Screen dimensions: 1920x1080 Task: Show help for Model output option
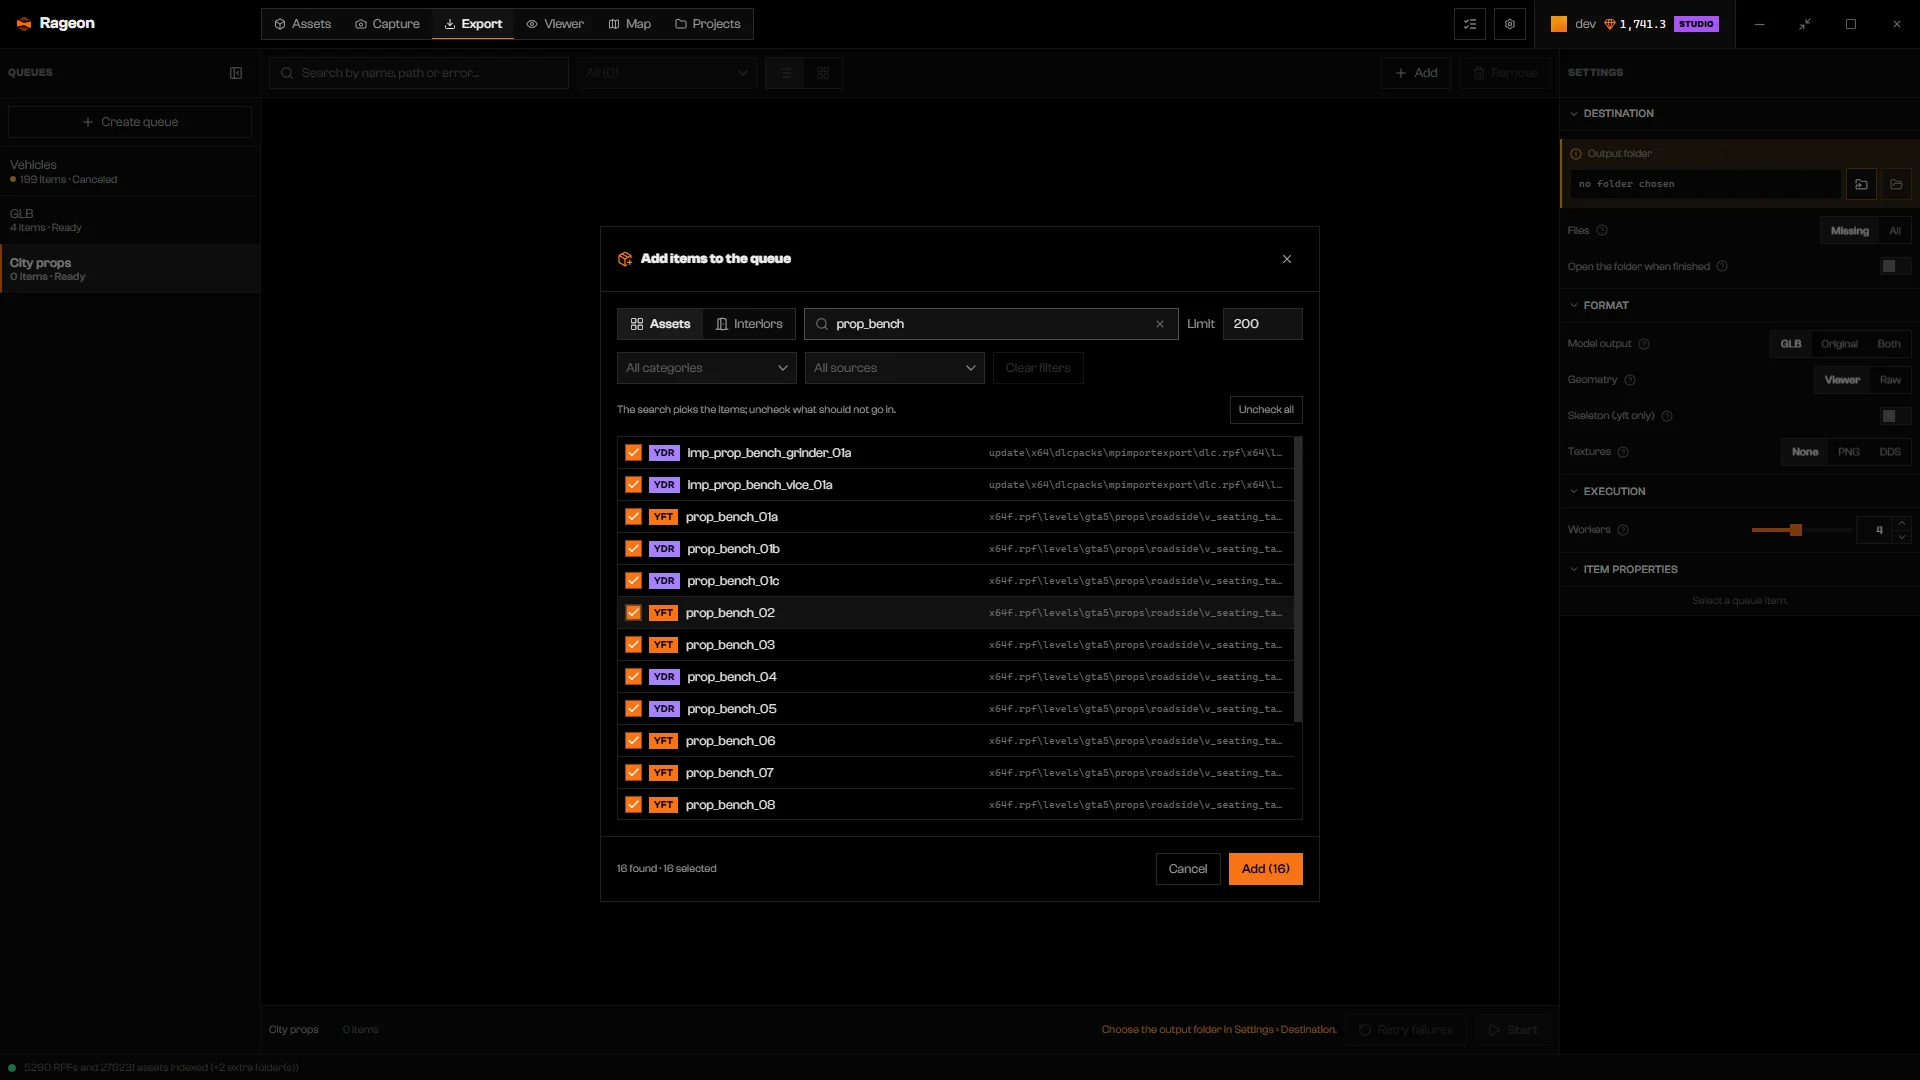coord(1644,344)
